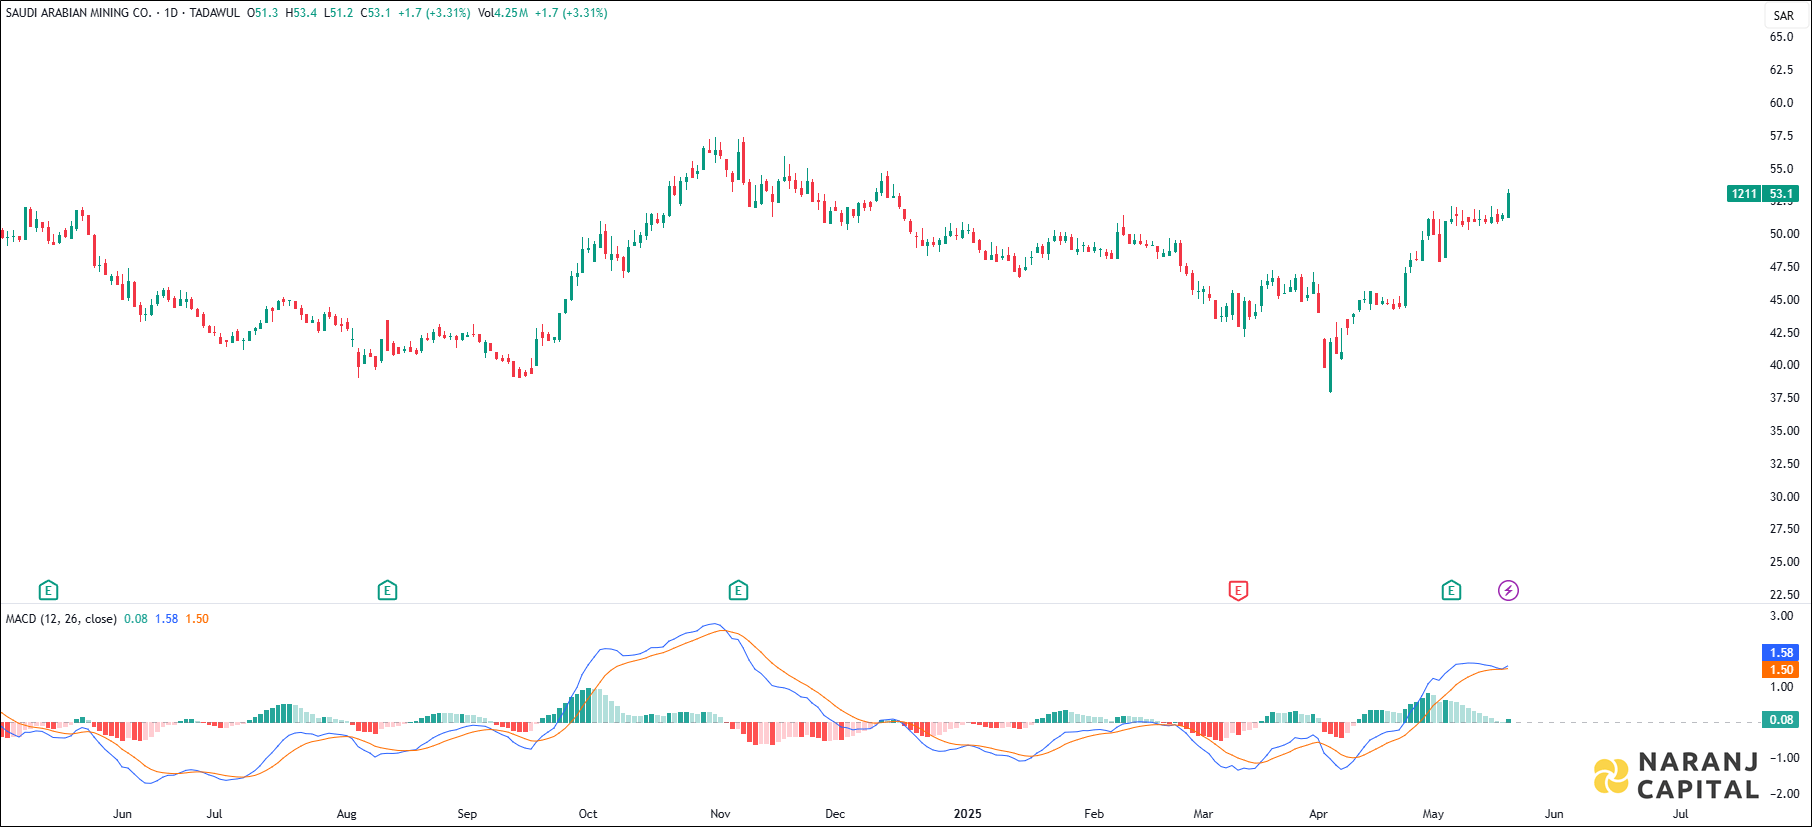Click the 60.0 price axis label
1812x827 pixels.
[1781, 103]
